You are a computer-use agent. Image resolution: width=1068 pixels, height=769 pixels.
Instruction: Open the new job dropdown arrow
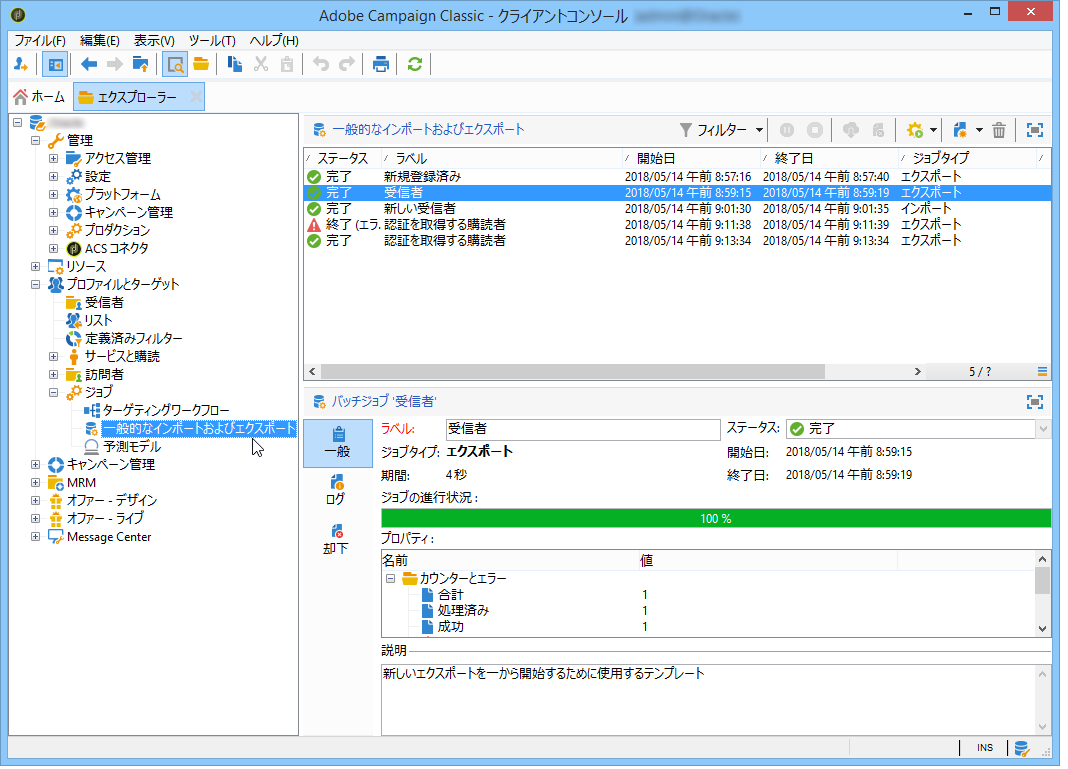coord(979,130)
